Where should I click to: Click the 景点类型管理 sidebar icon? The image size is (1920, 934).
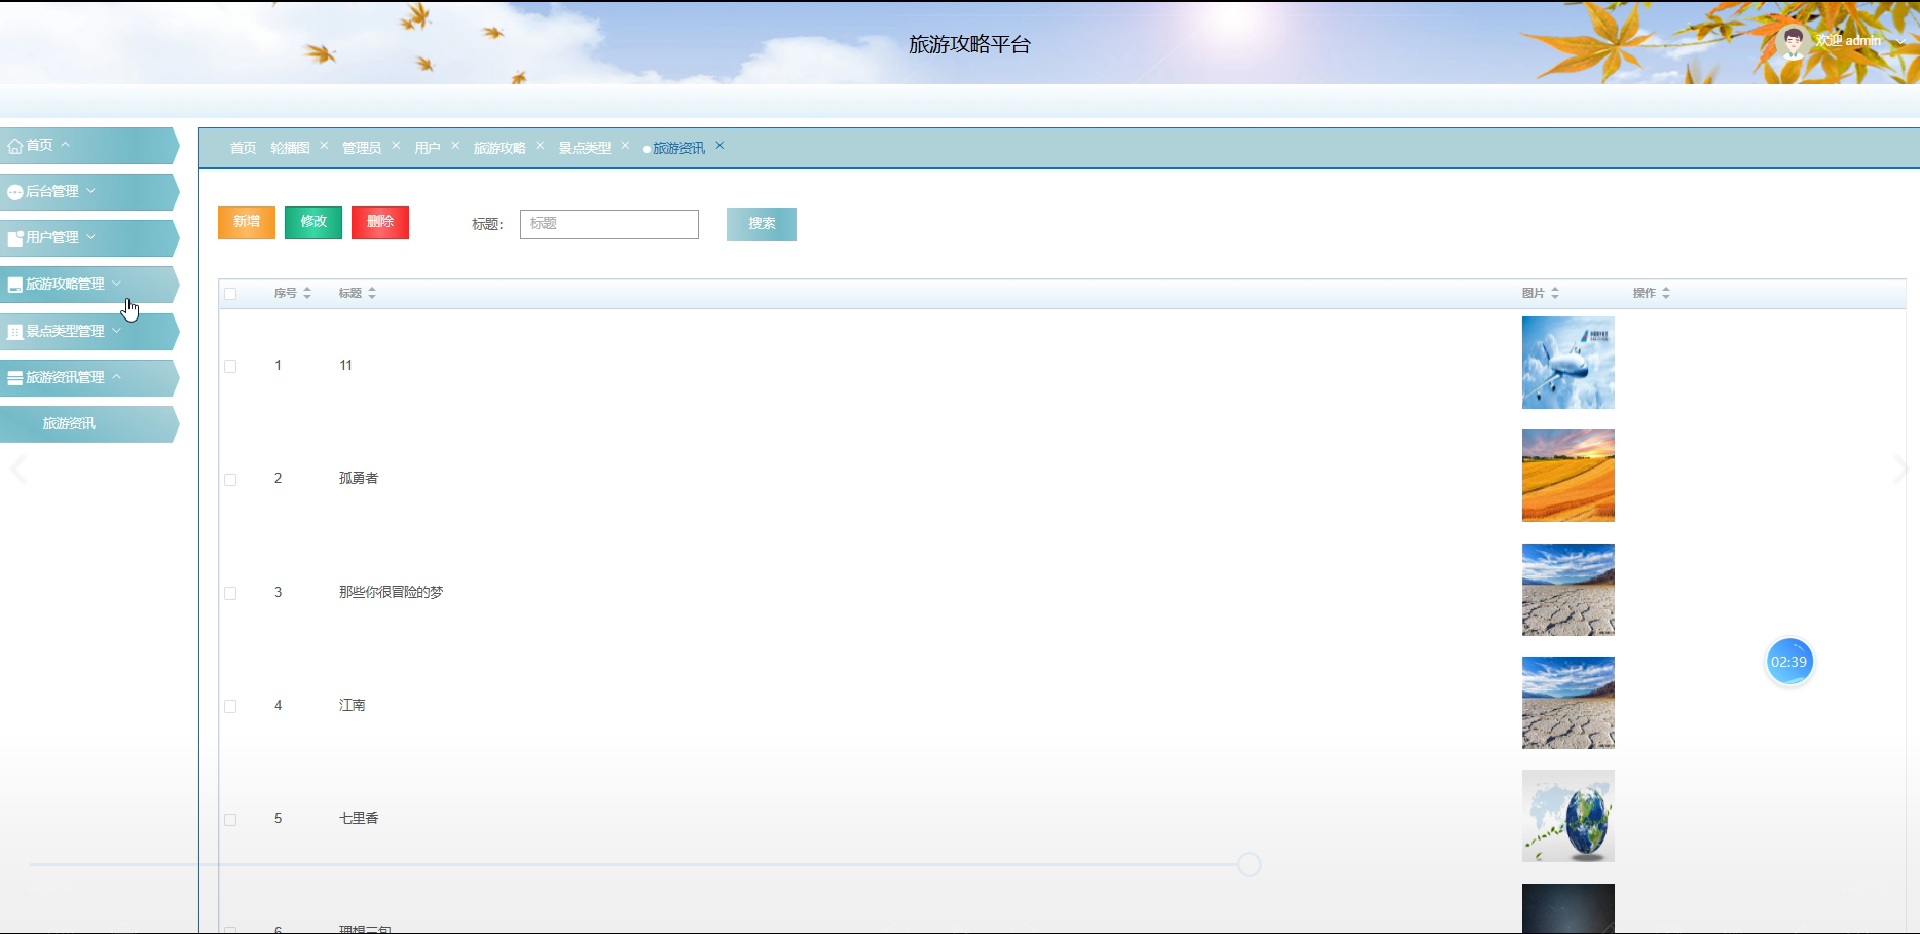(x=15, y=331)
